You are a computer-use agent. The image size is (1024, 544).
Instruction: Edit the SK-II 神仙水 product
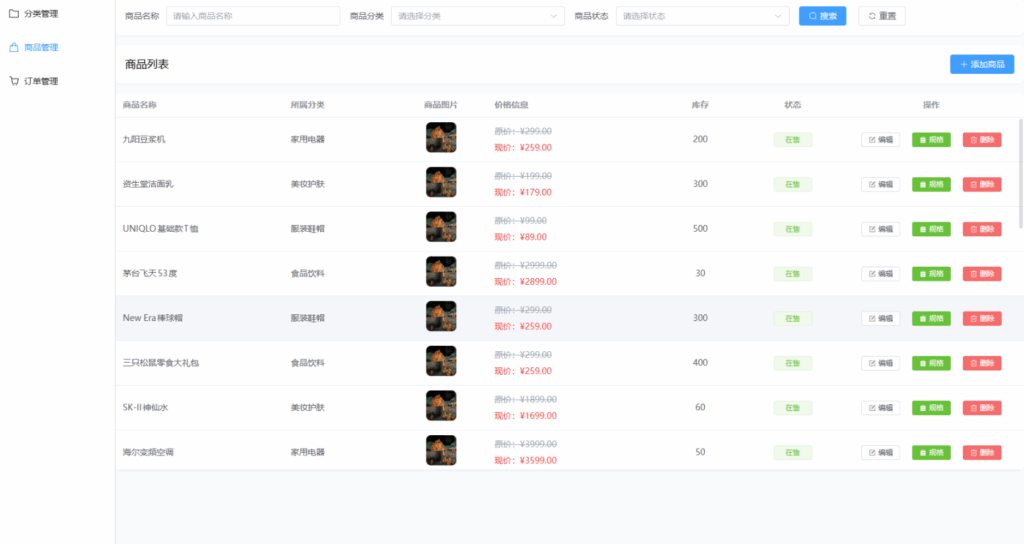click(x=880, y=408)
